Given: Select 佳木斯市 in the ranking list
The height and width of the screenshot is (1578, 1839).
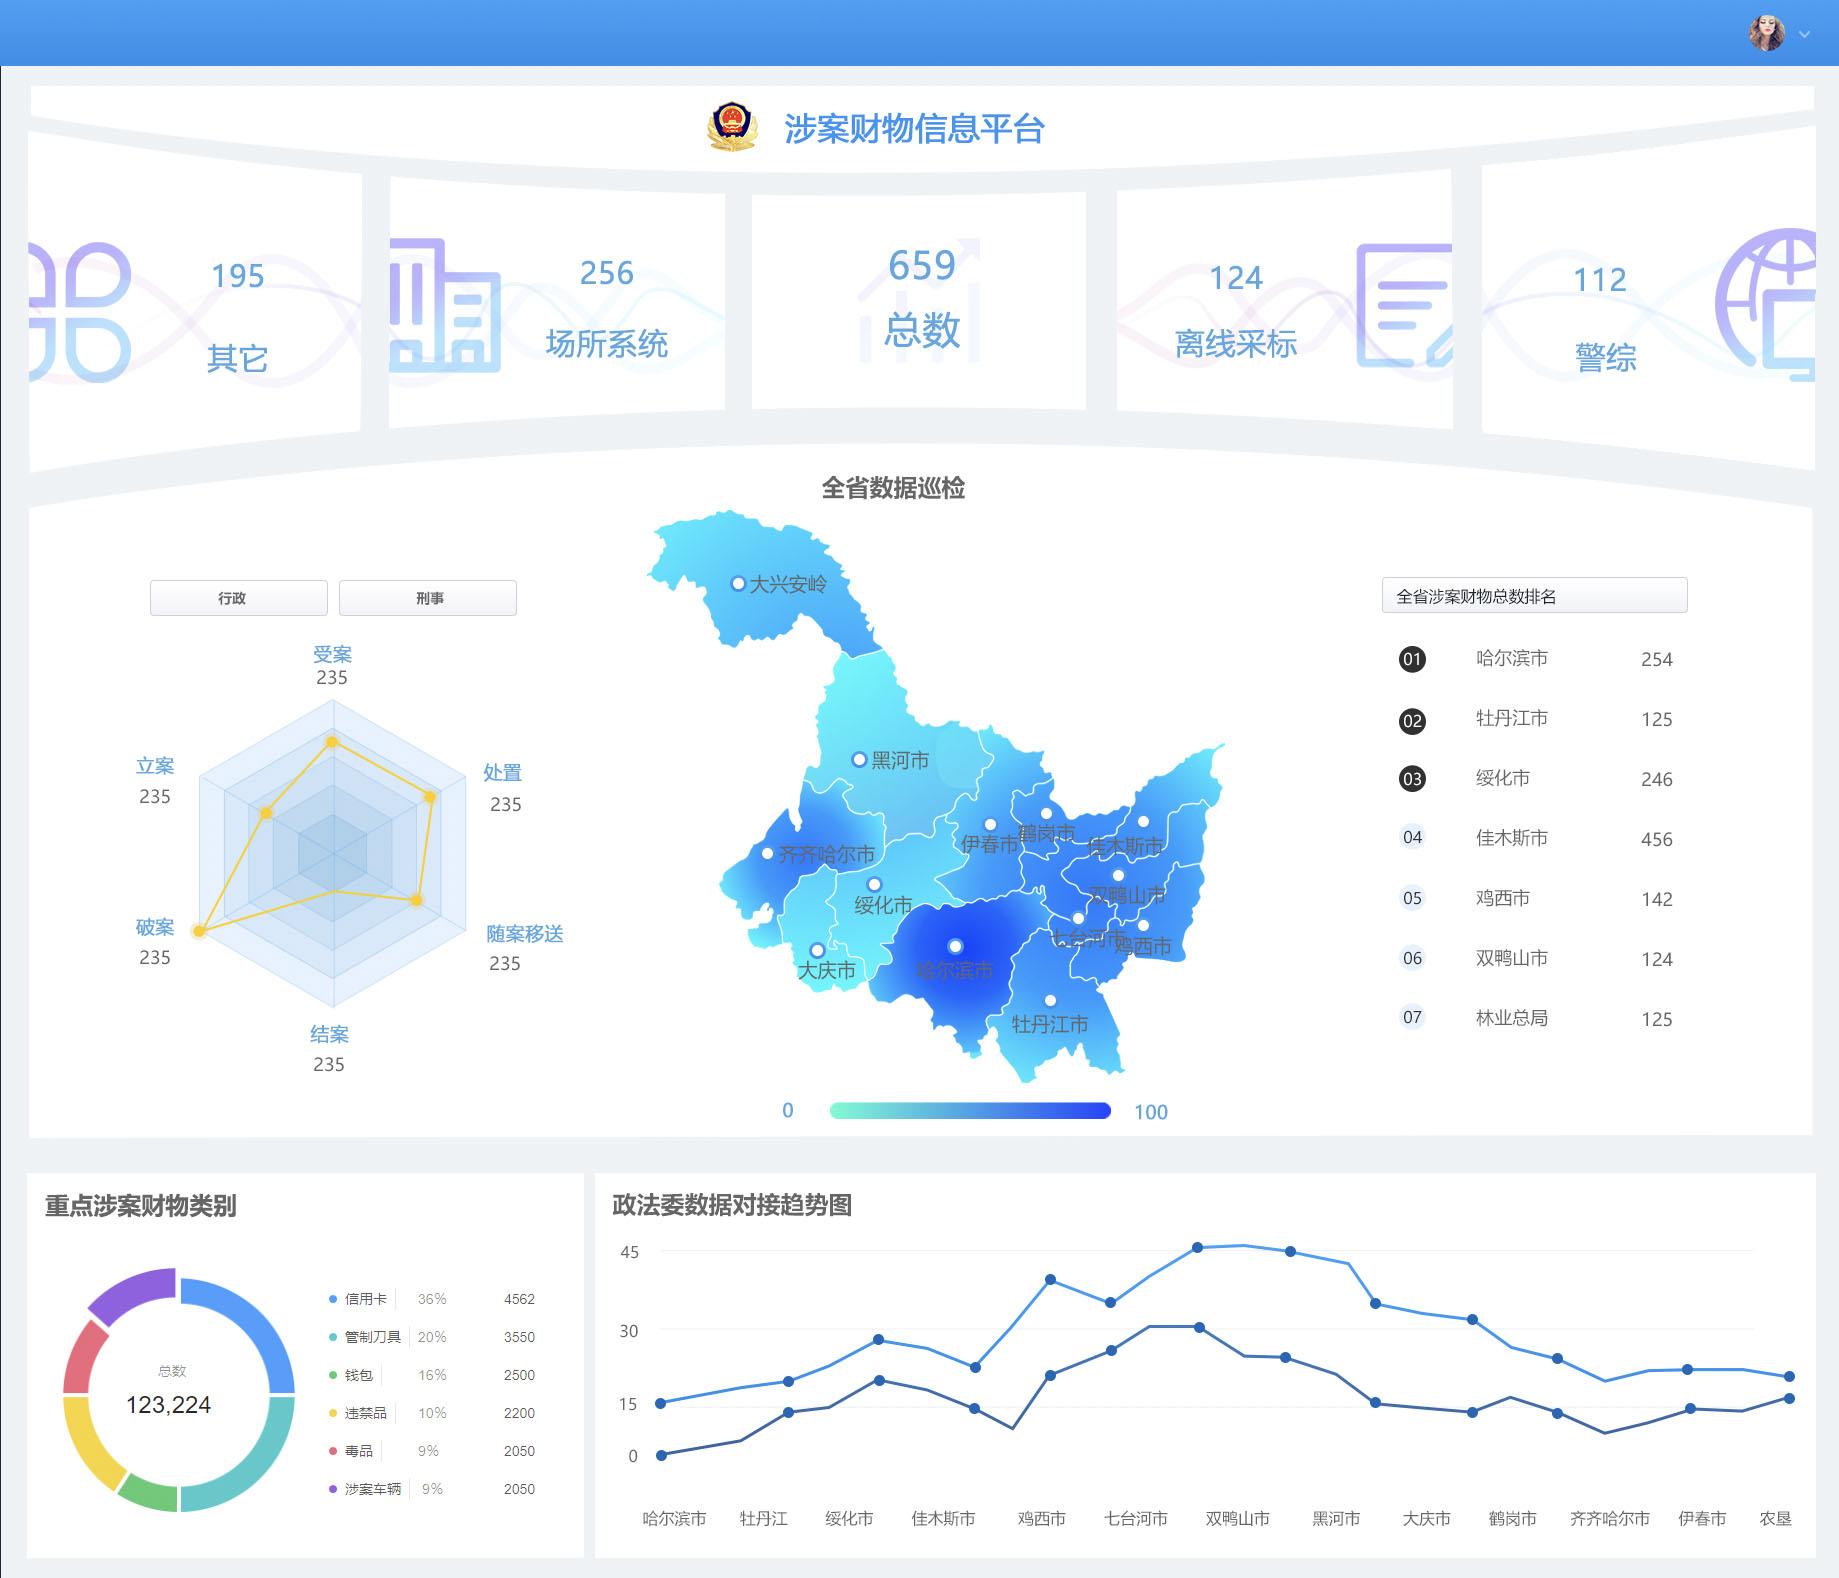Looking at the screenshot, I should coord(1511,838).
